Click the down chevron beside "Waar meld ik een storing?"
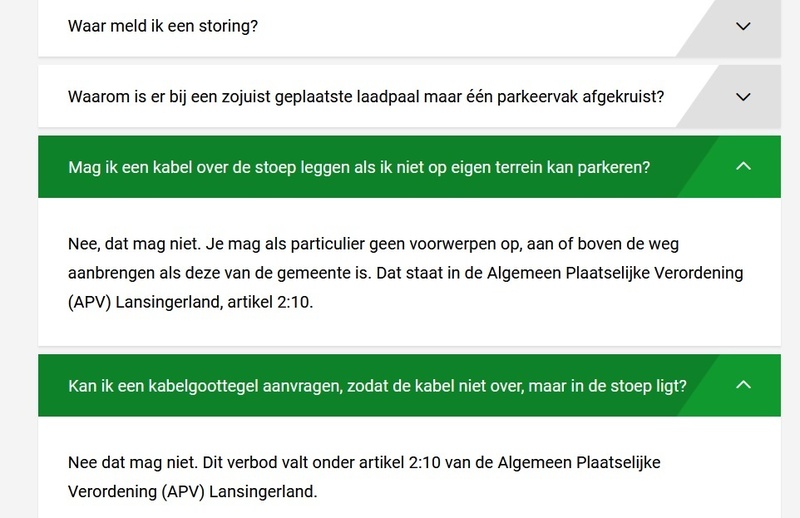 point(742,27)
